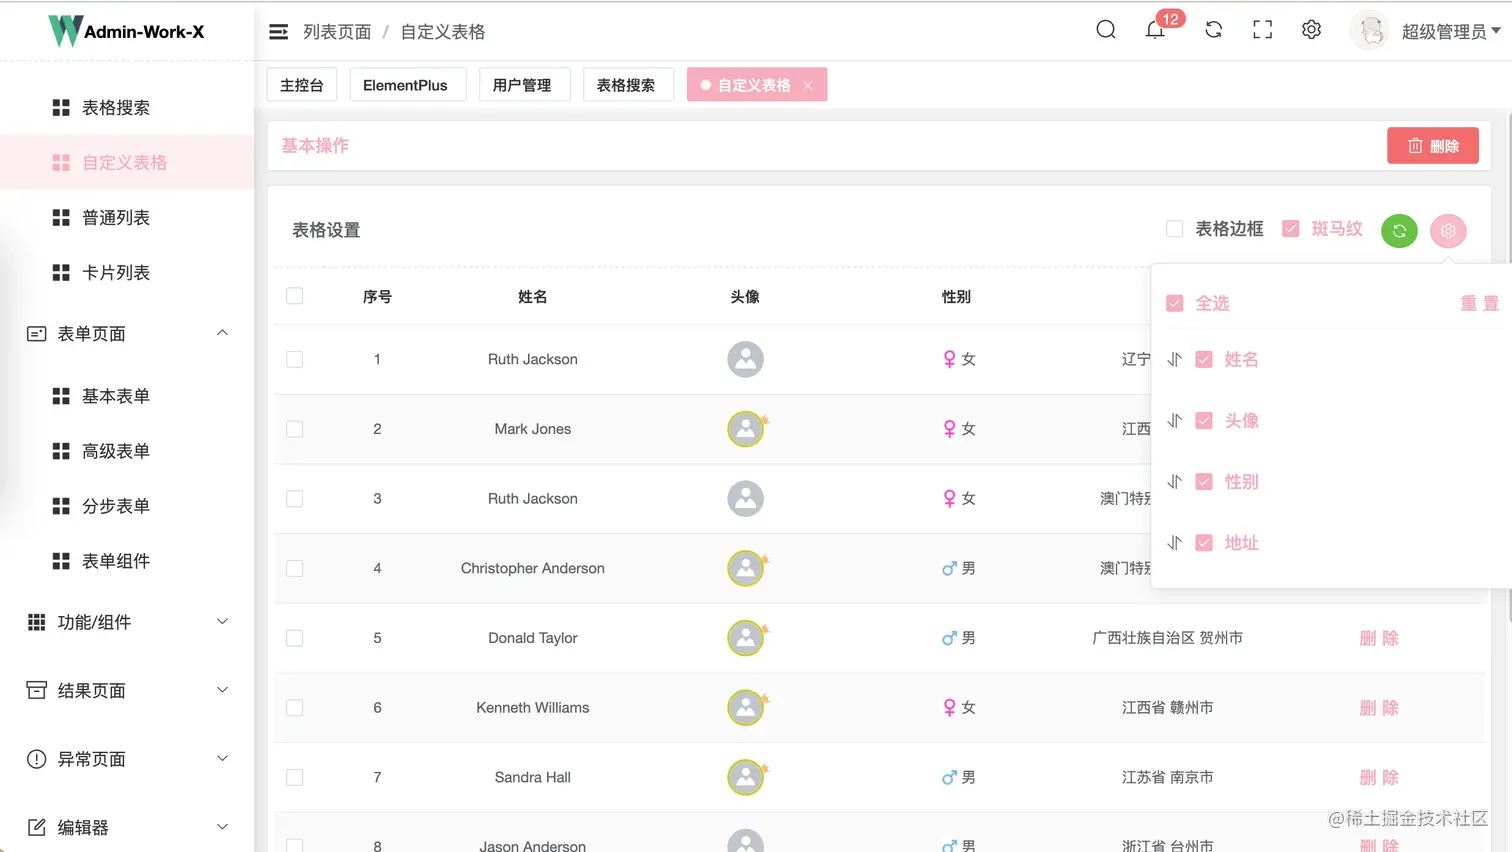1512x852 pixels.
Task: Click the 重置 link in column panel
Action: tap(1479, 303)
